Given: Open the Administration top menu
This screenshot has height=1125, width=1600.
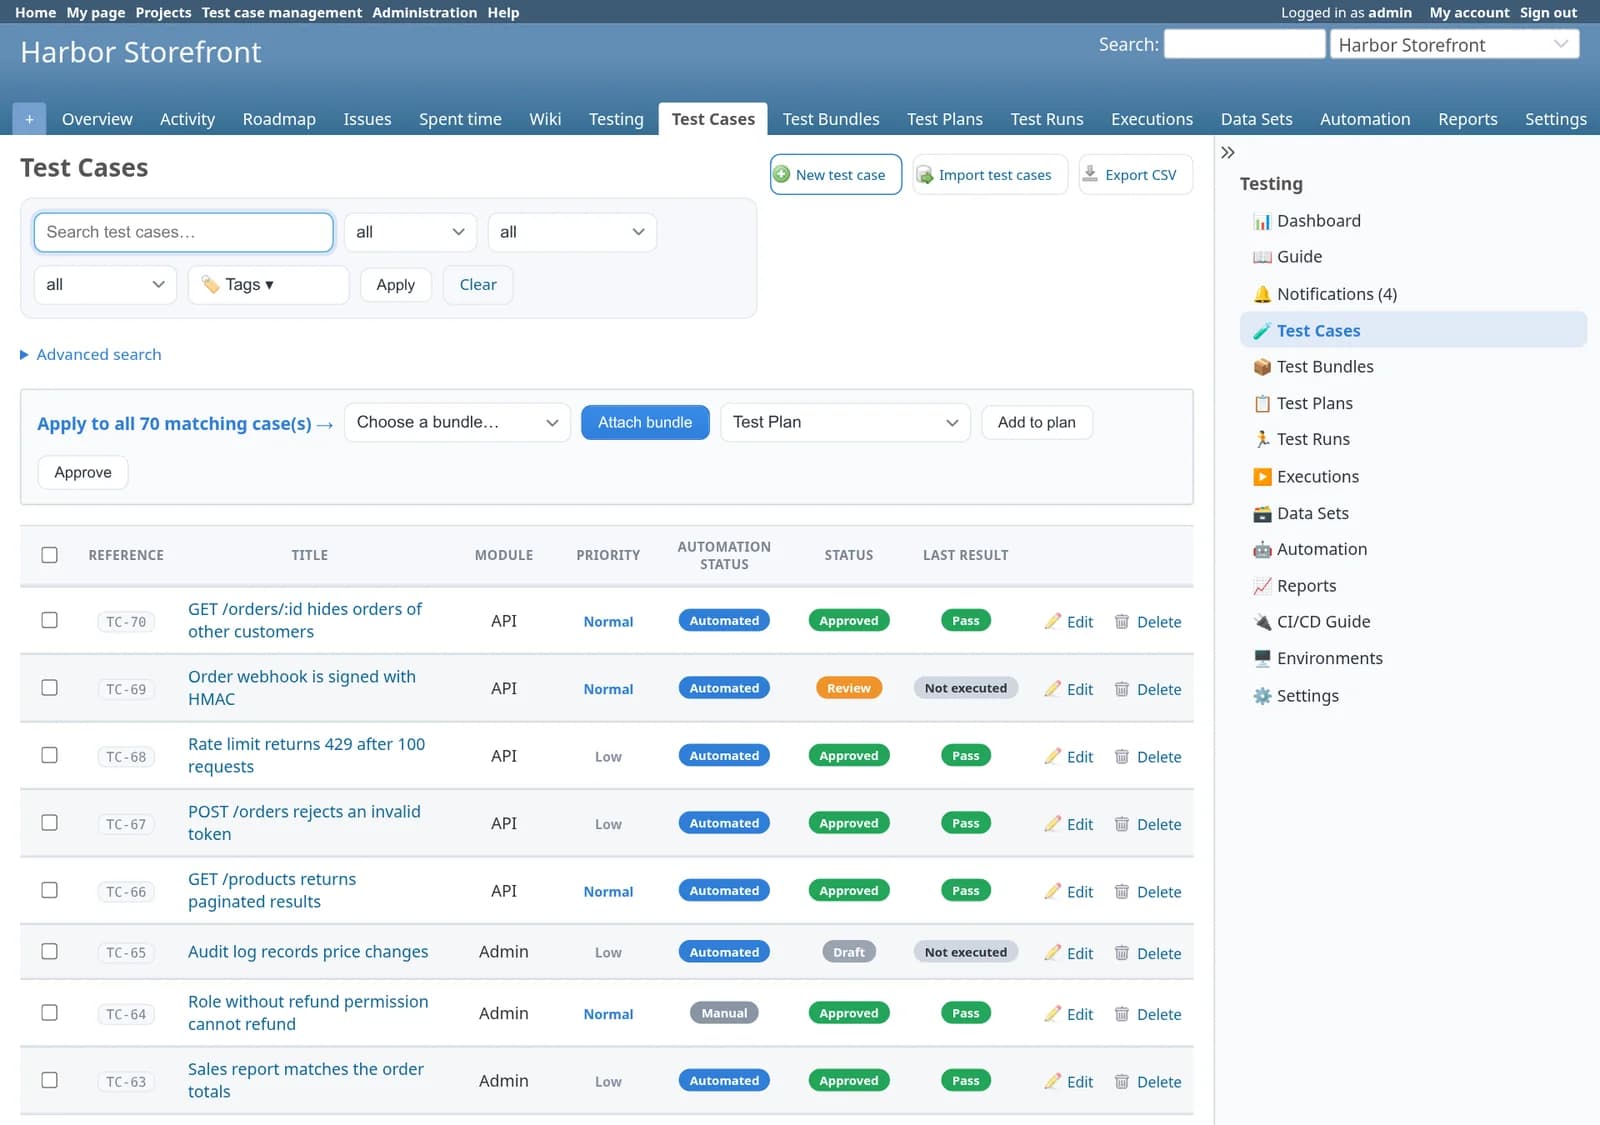Looking at the screenshot, I should [x=425, y=13].
